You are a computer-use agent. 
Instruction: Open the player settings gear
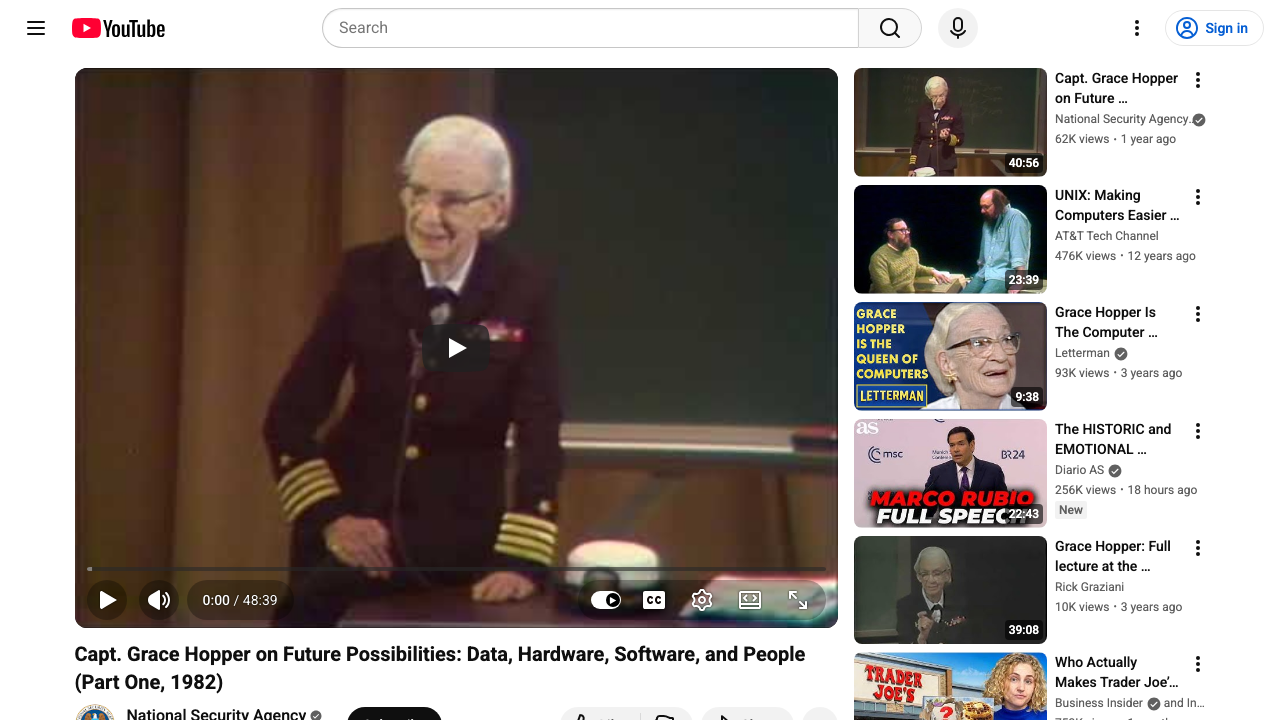(702, 600)
